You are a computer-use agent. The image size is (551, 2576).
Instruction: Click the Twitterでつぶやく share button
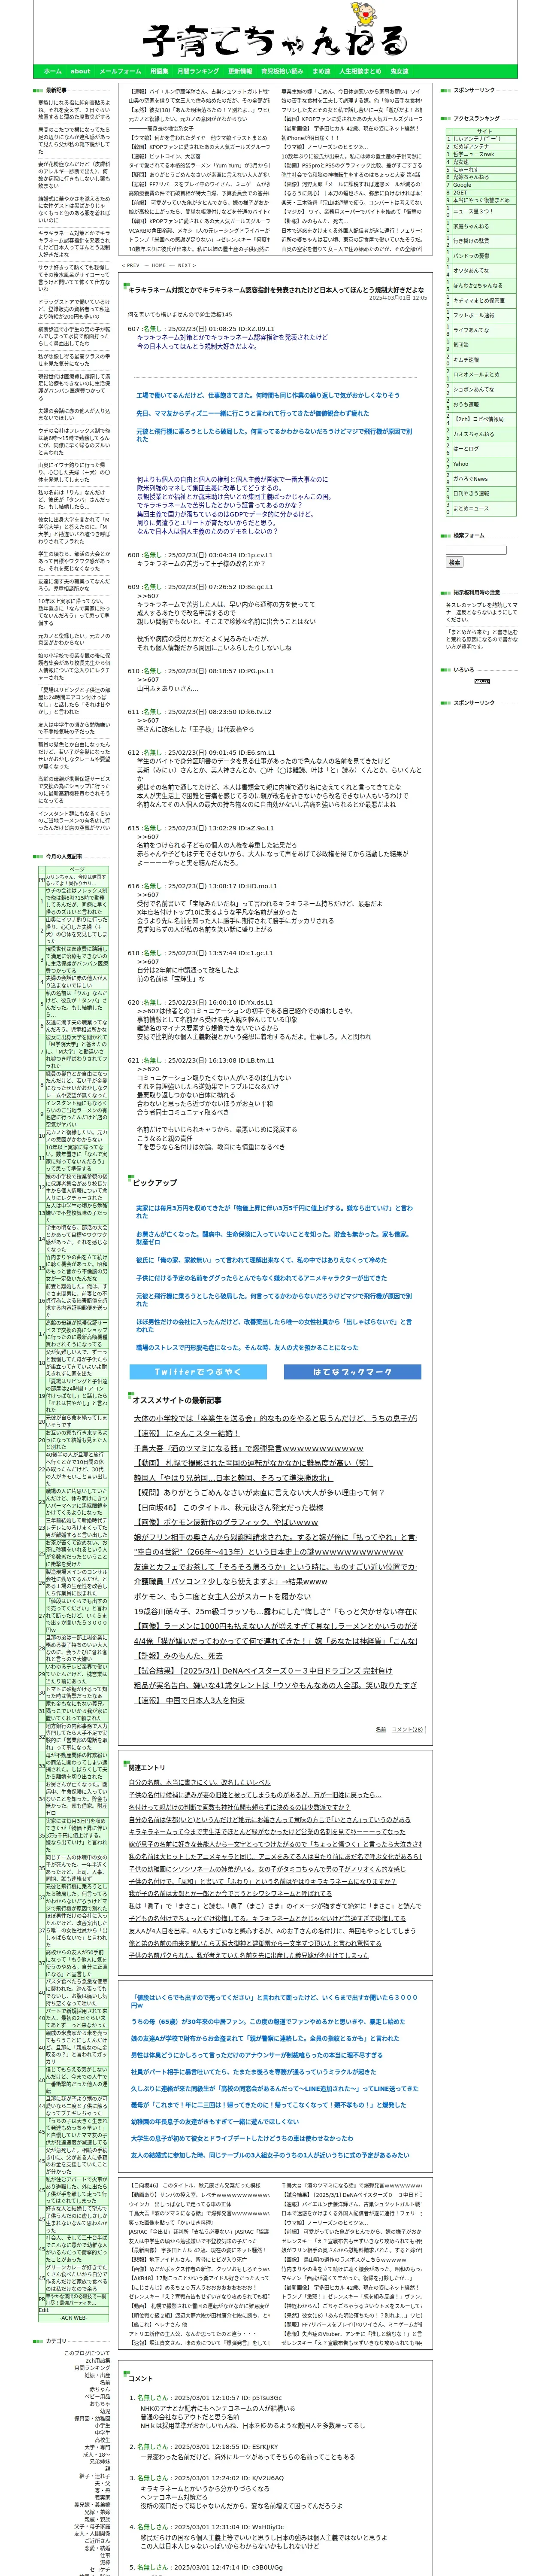[x=198, y=1372]
